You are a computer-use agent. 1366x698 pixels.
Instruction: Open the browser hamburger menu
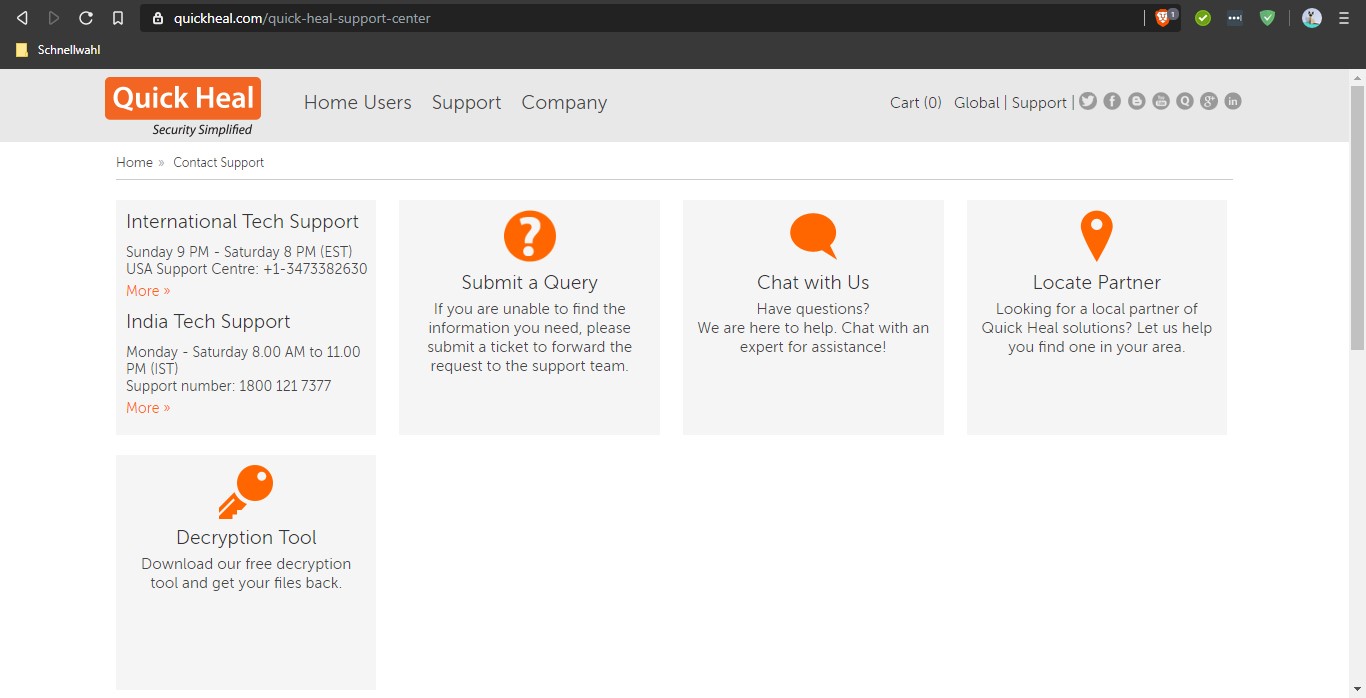point(1344,18)
